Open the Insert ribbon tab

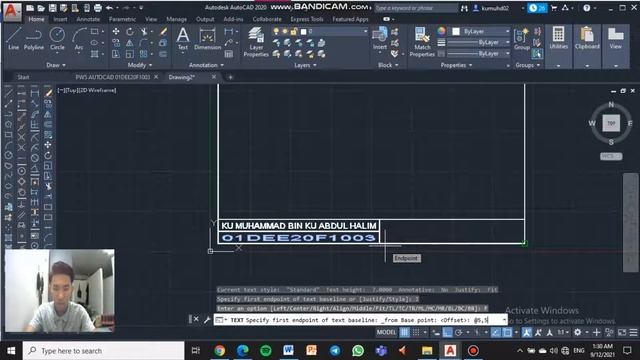(x=60, y=19)
